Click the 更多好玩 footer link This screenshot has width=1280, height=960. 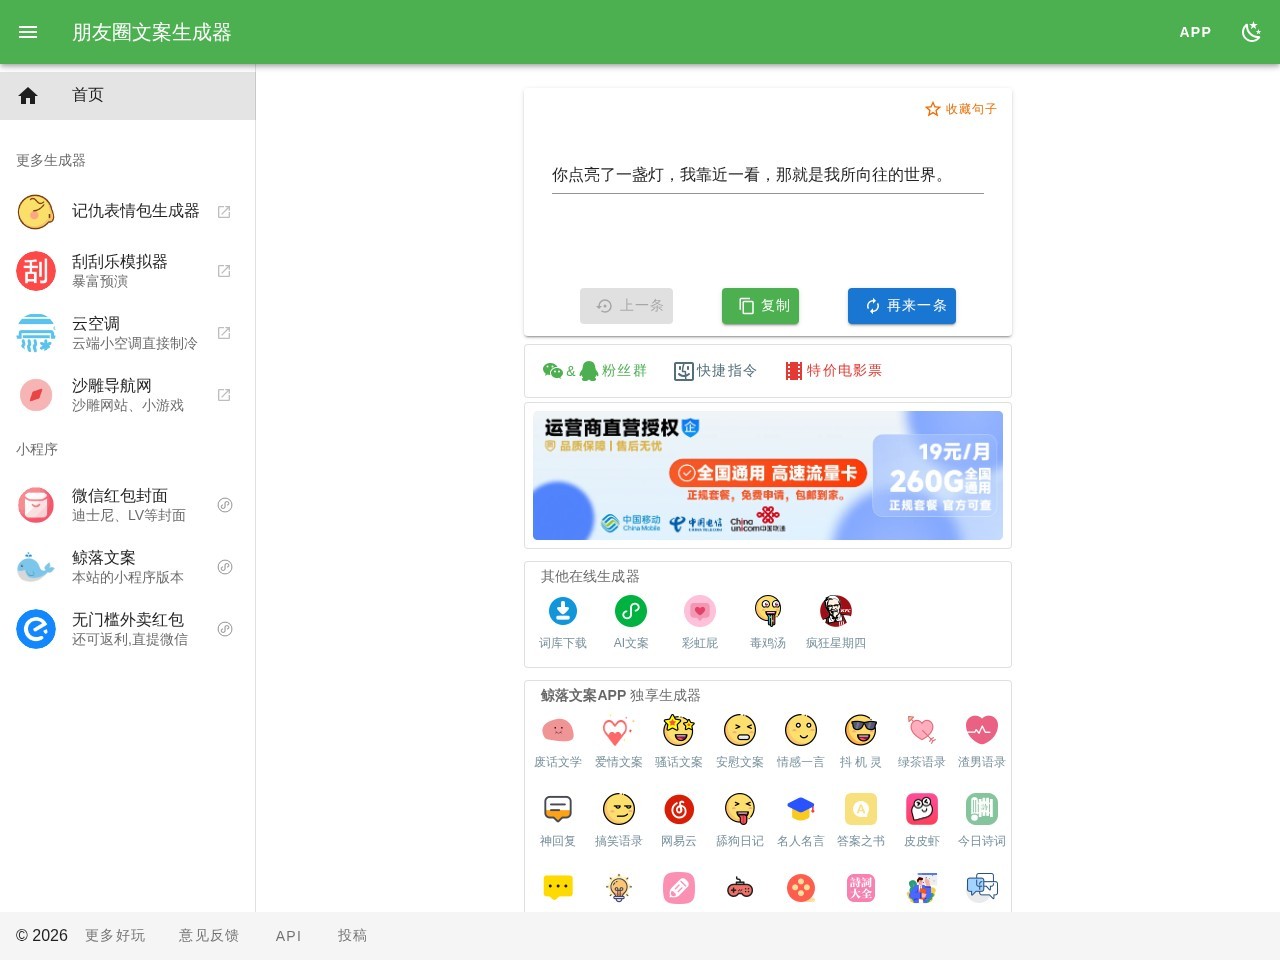pyautogui.click(x=115, y=936)
